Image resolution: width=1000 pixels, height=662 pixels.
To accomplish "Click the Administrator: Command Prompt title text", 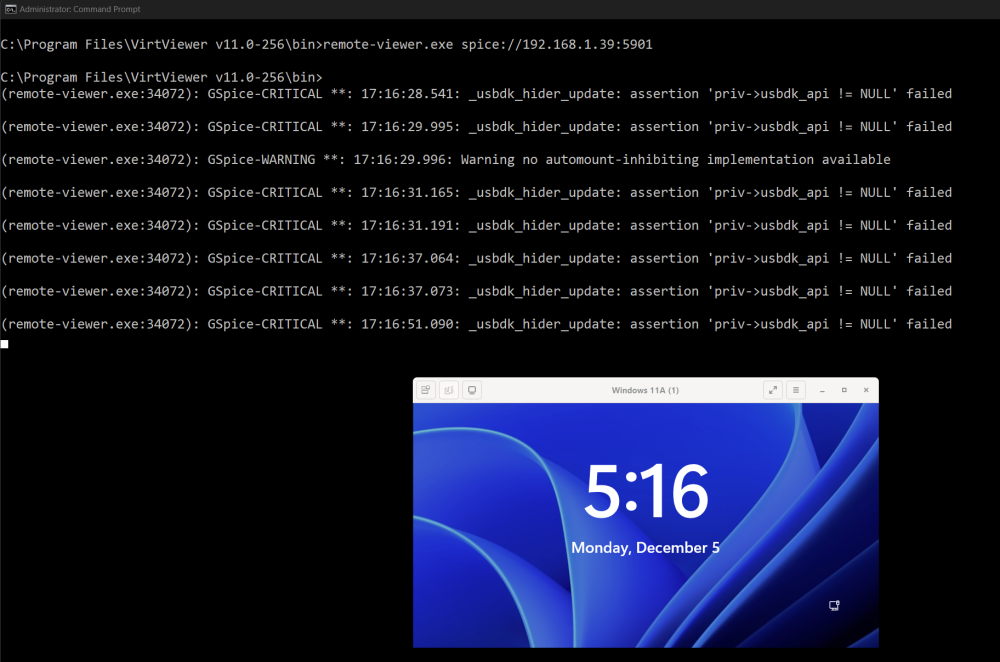I will tap(80, 9).
